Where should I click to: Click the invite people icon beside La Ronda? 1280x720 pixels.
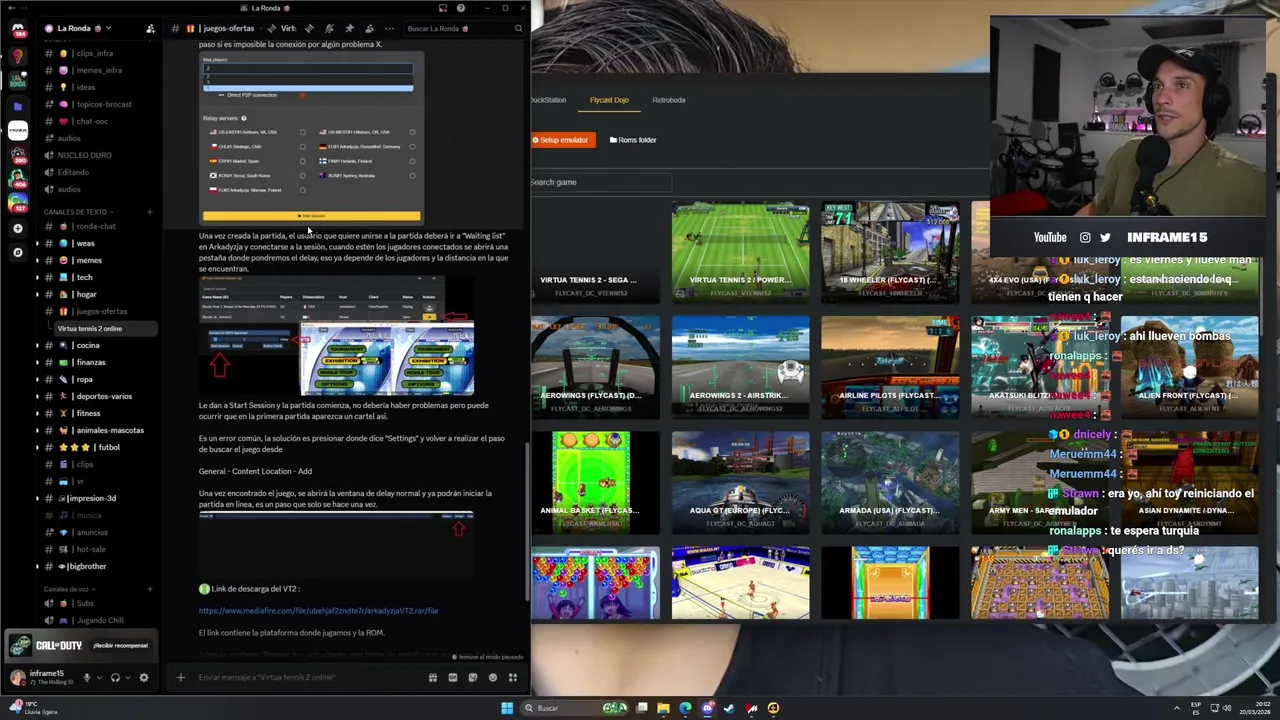tap(150, 28)
